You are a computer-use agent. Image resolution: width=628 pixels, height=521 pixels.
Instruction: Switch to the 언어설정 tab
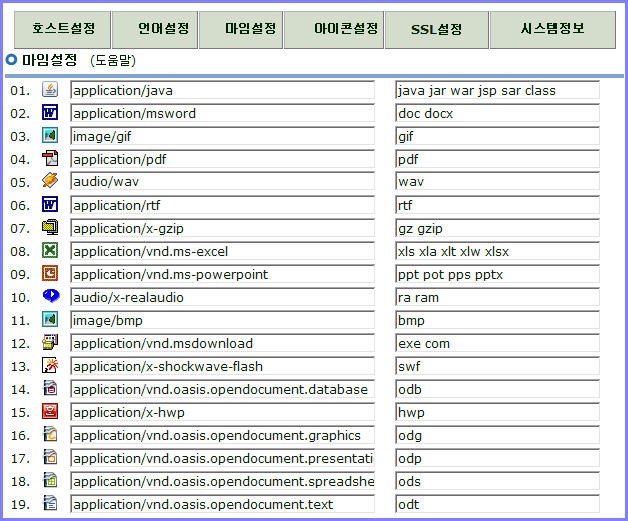[x=155, y=29]
